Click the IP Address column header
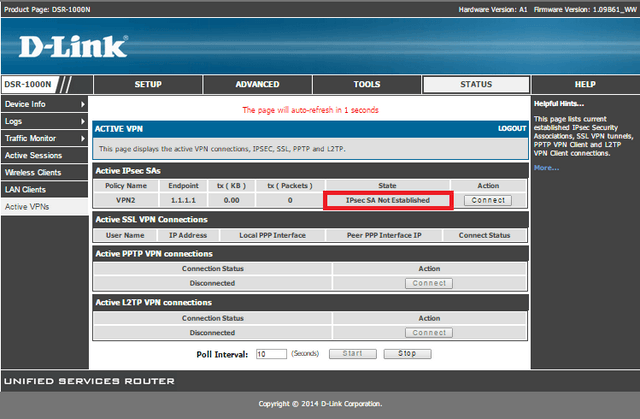The width and height of the screenshot is (640, 419). 188,235
